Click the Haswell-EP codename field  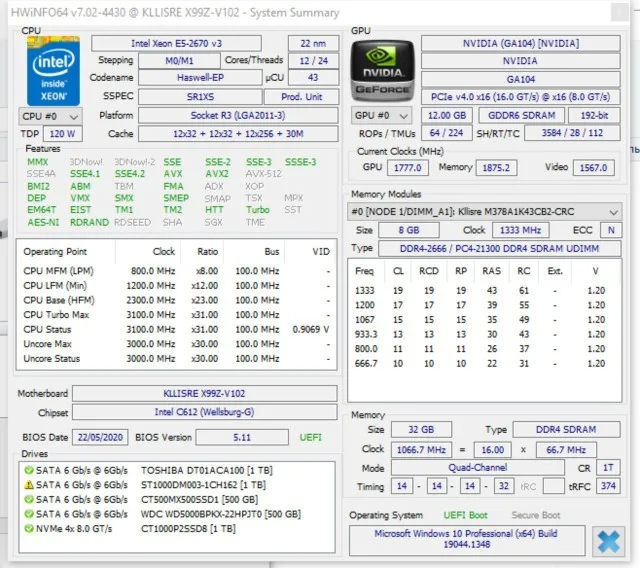tap(200, 78)
